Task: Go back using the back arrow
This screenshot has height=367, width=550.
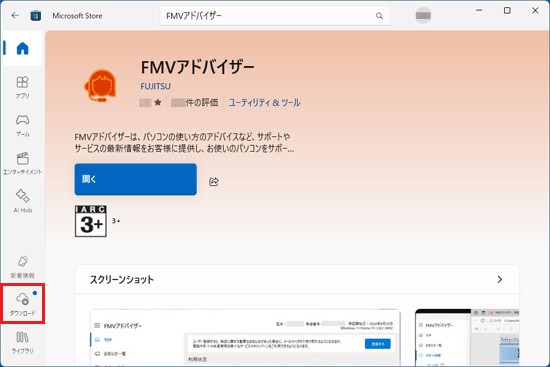Action: [x=15, y=15]
